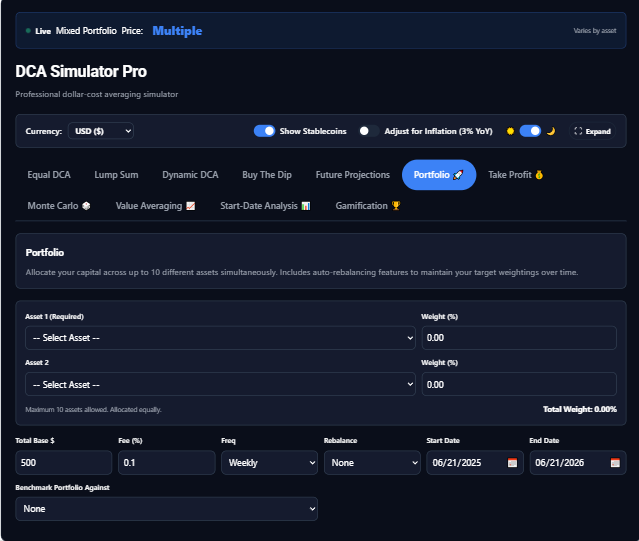The width and height of the screenshot is (639, 541).
Task: Select the active Portfolio tab
Action: point(439,175)
